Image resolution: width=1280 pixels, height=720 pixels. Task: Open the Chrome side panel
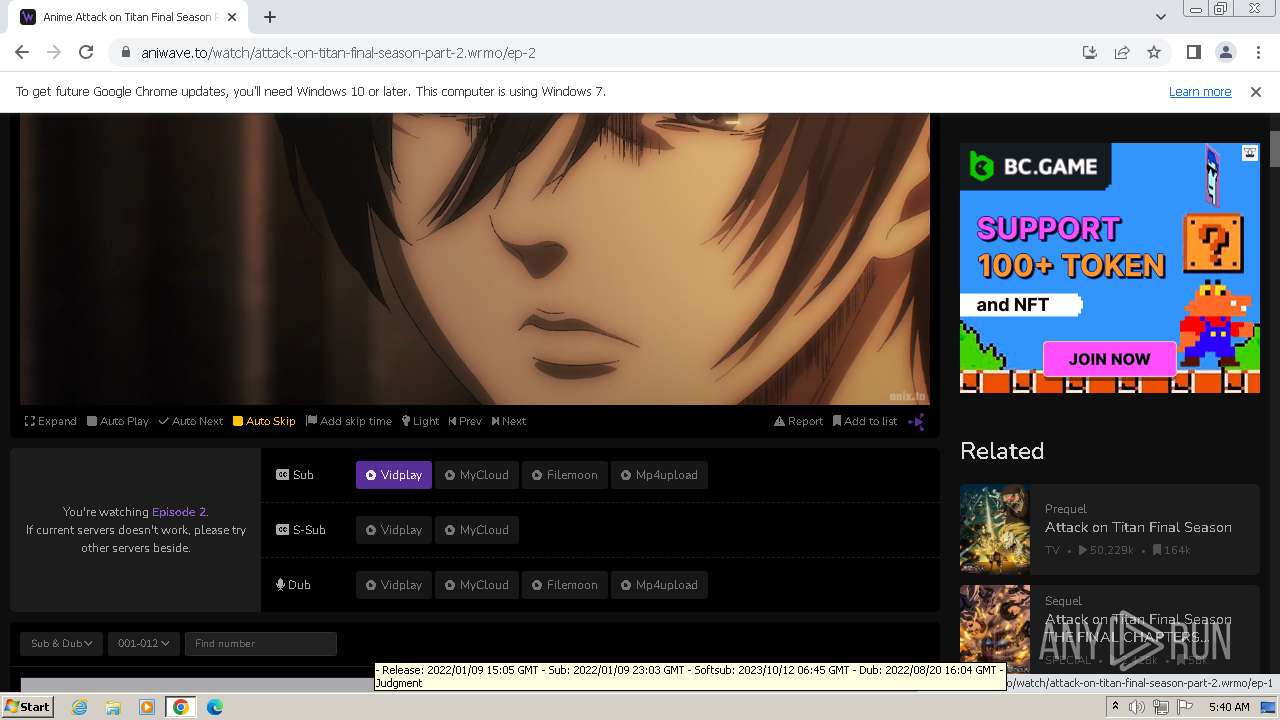(x=1193, y=53)
